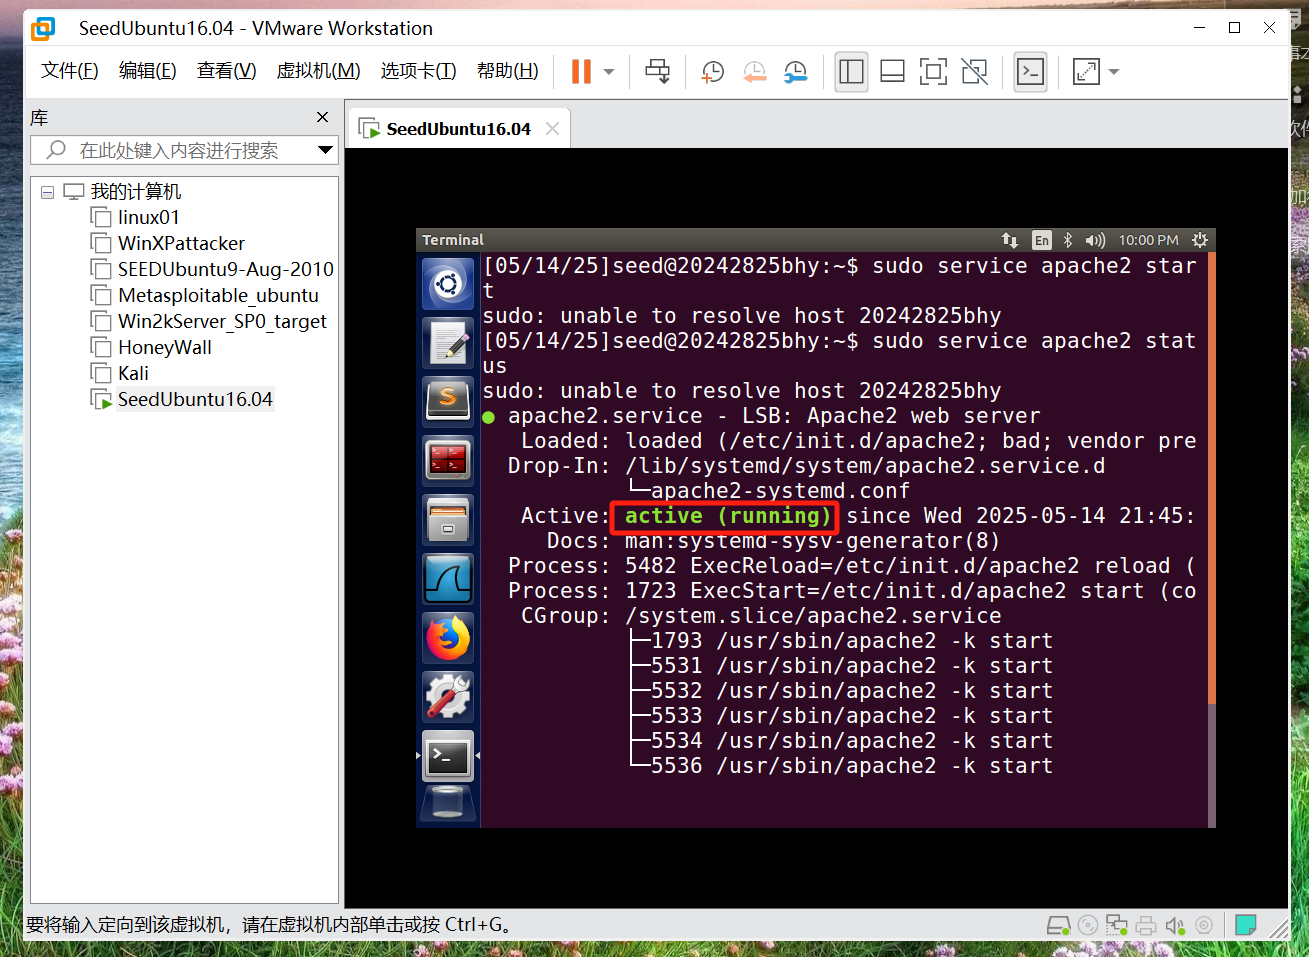Select linux01 in the library
The width and height of the screenshot is (1309, 957).
pyautogui.click(x=148, y=217)
